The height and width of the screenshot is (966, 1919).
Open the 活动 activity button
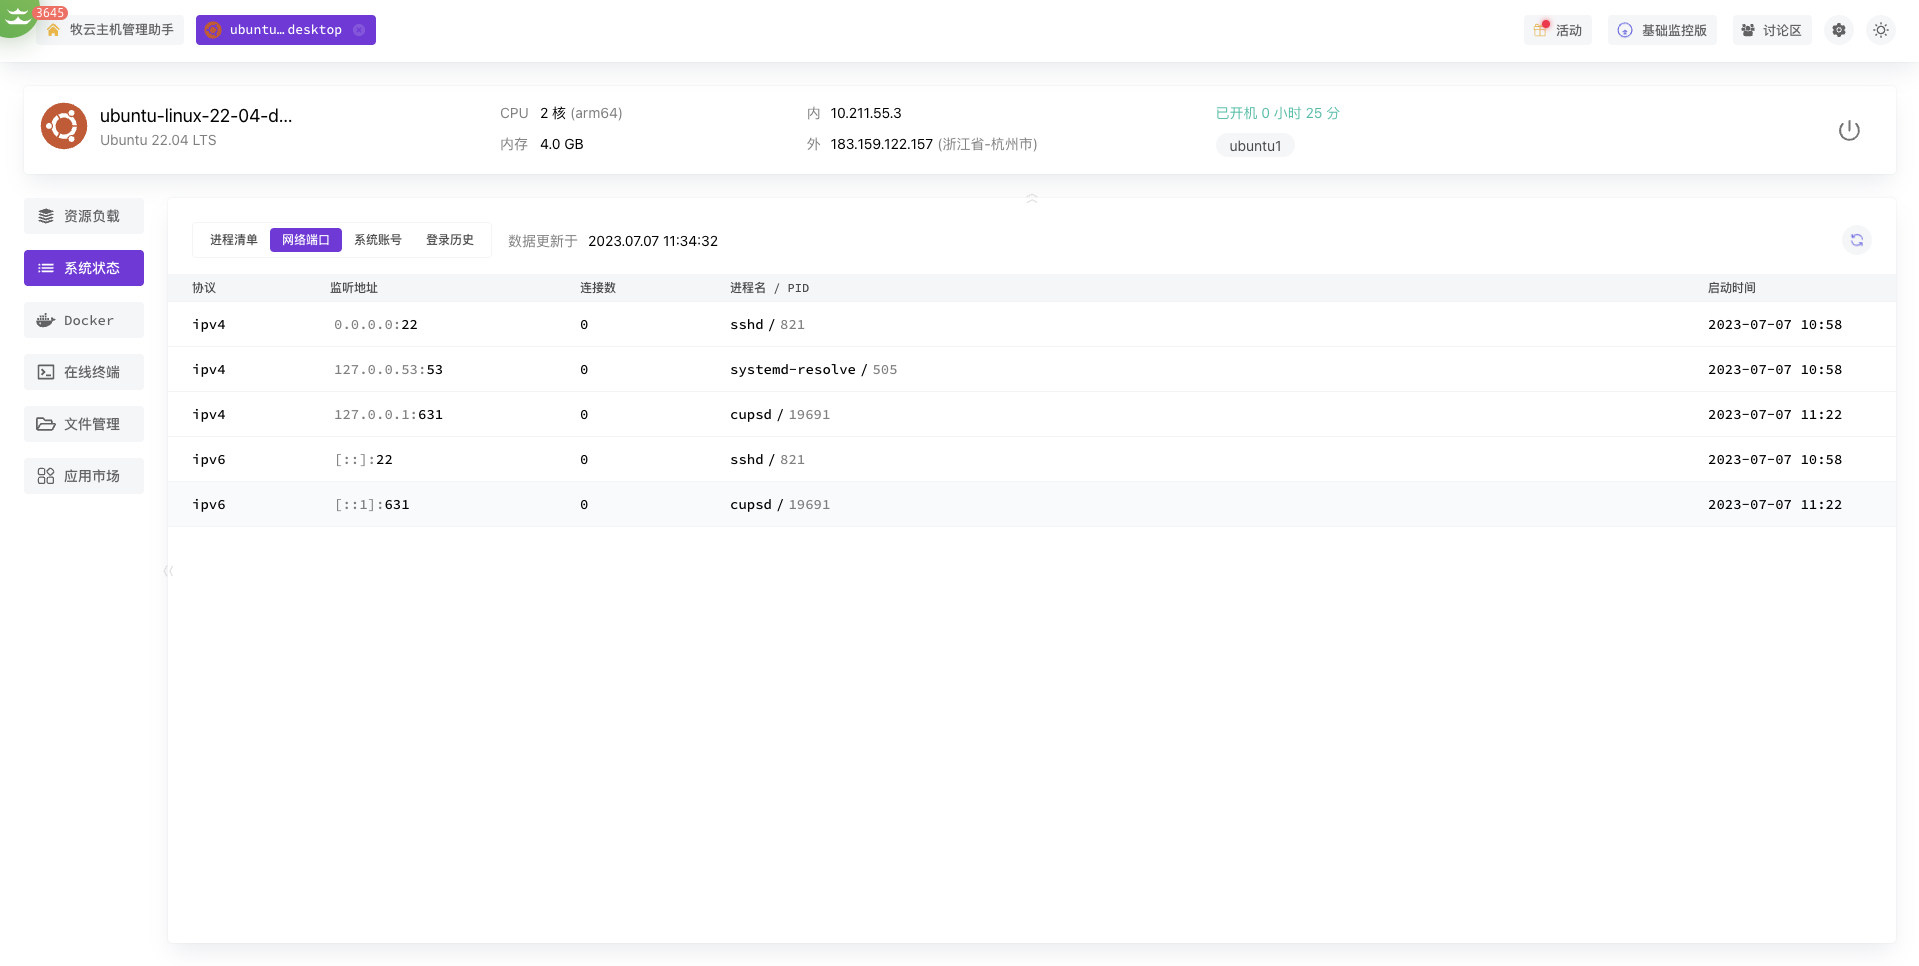pos(1558,30)
